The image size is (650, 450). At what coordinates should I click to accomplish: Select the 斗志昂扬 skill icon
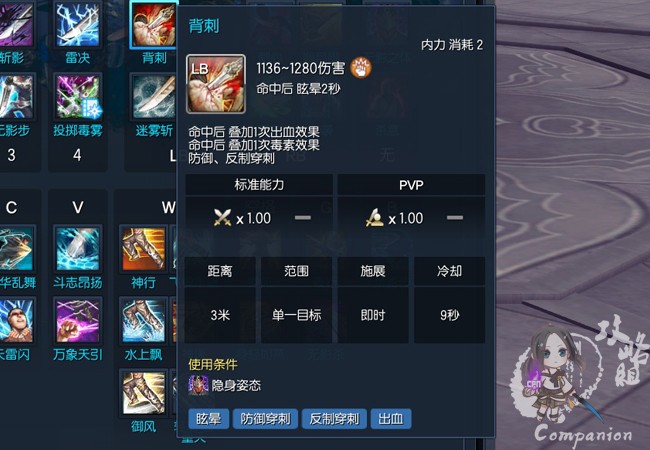pyautogui.click(x=78, y=249)
